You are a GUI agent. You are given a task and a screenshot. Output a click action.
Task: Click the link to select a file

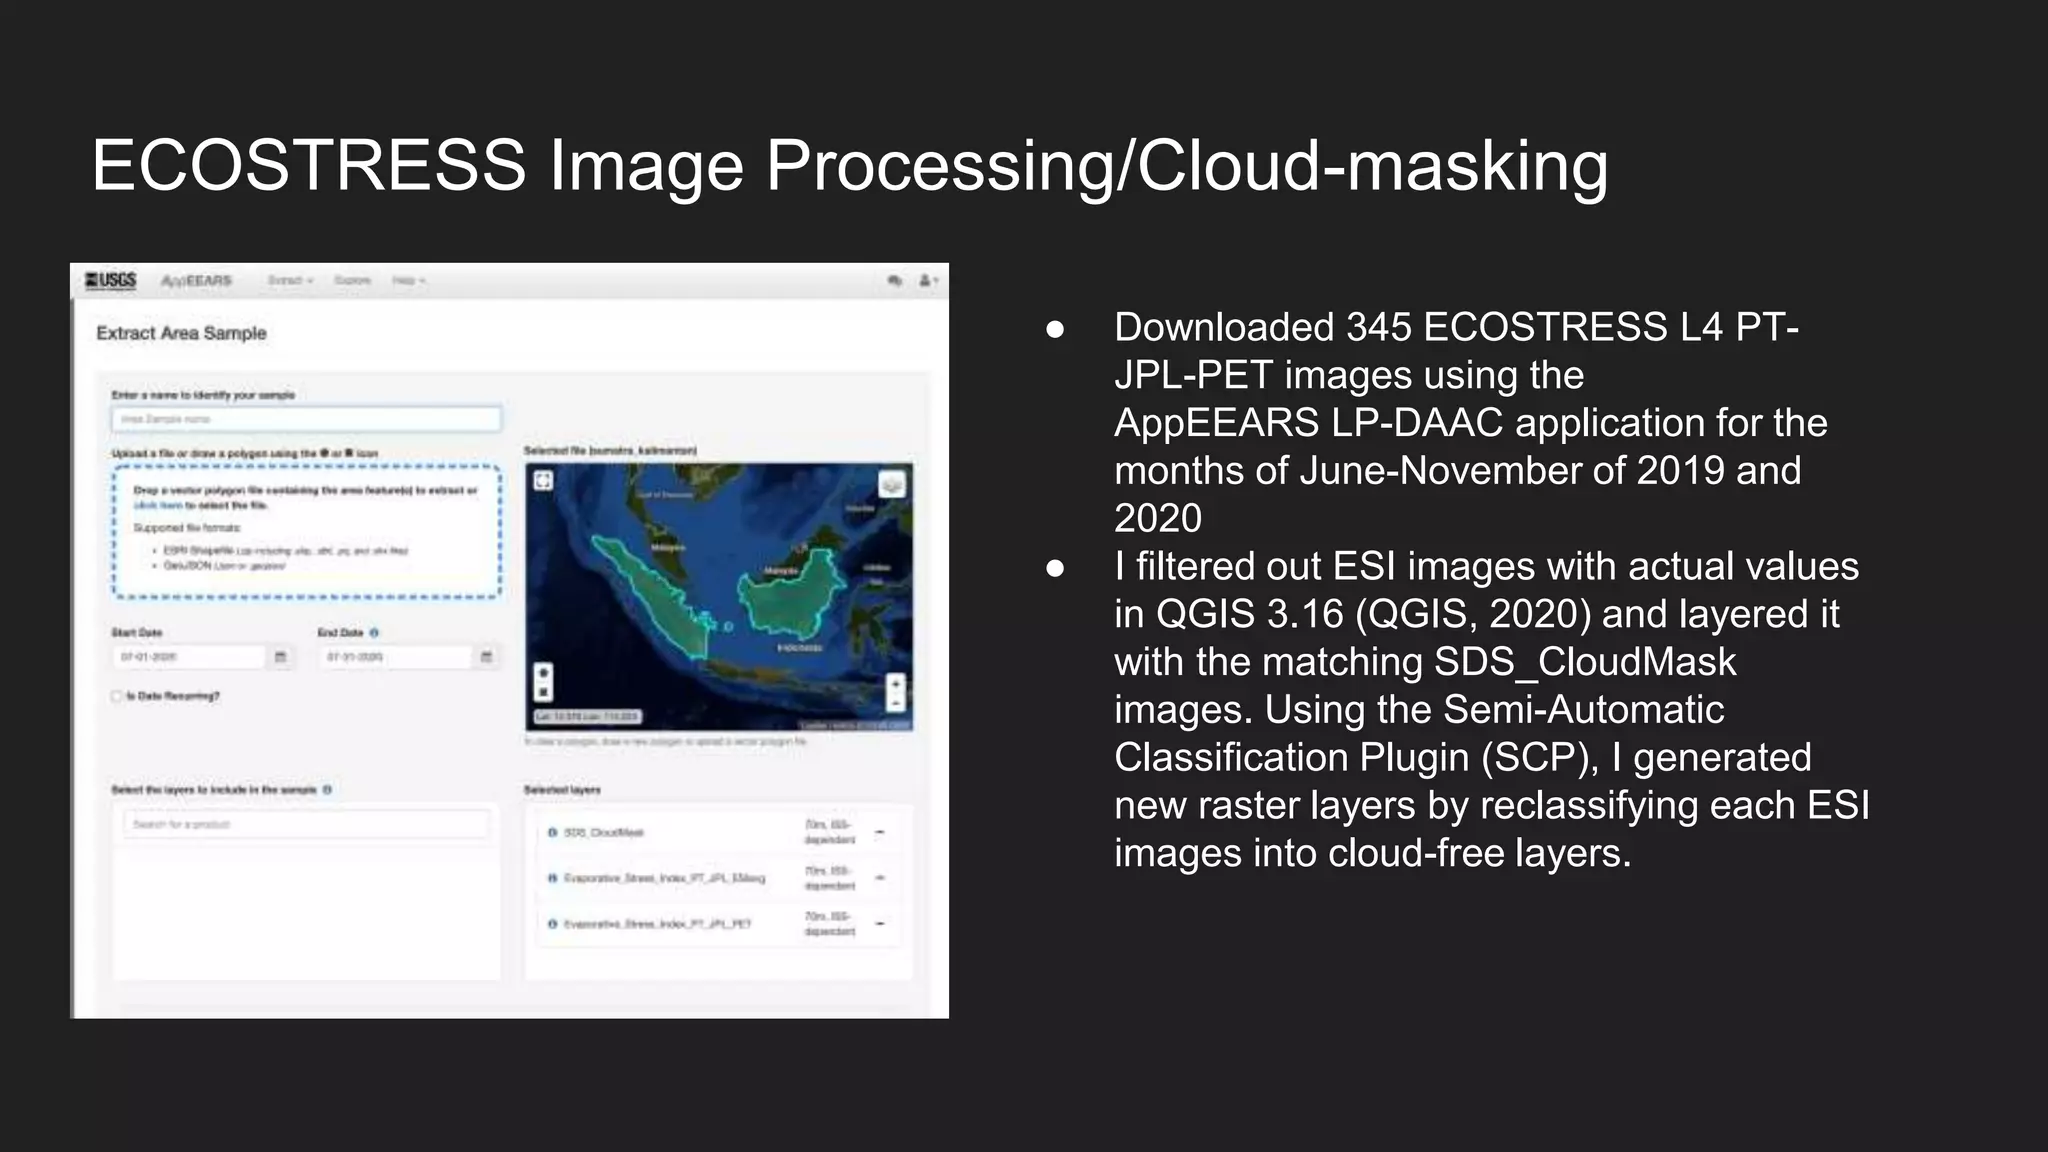tap(158, 506)
